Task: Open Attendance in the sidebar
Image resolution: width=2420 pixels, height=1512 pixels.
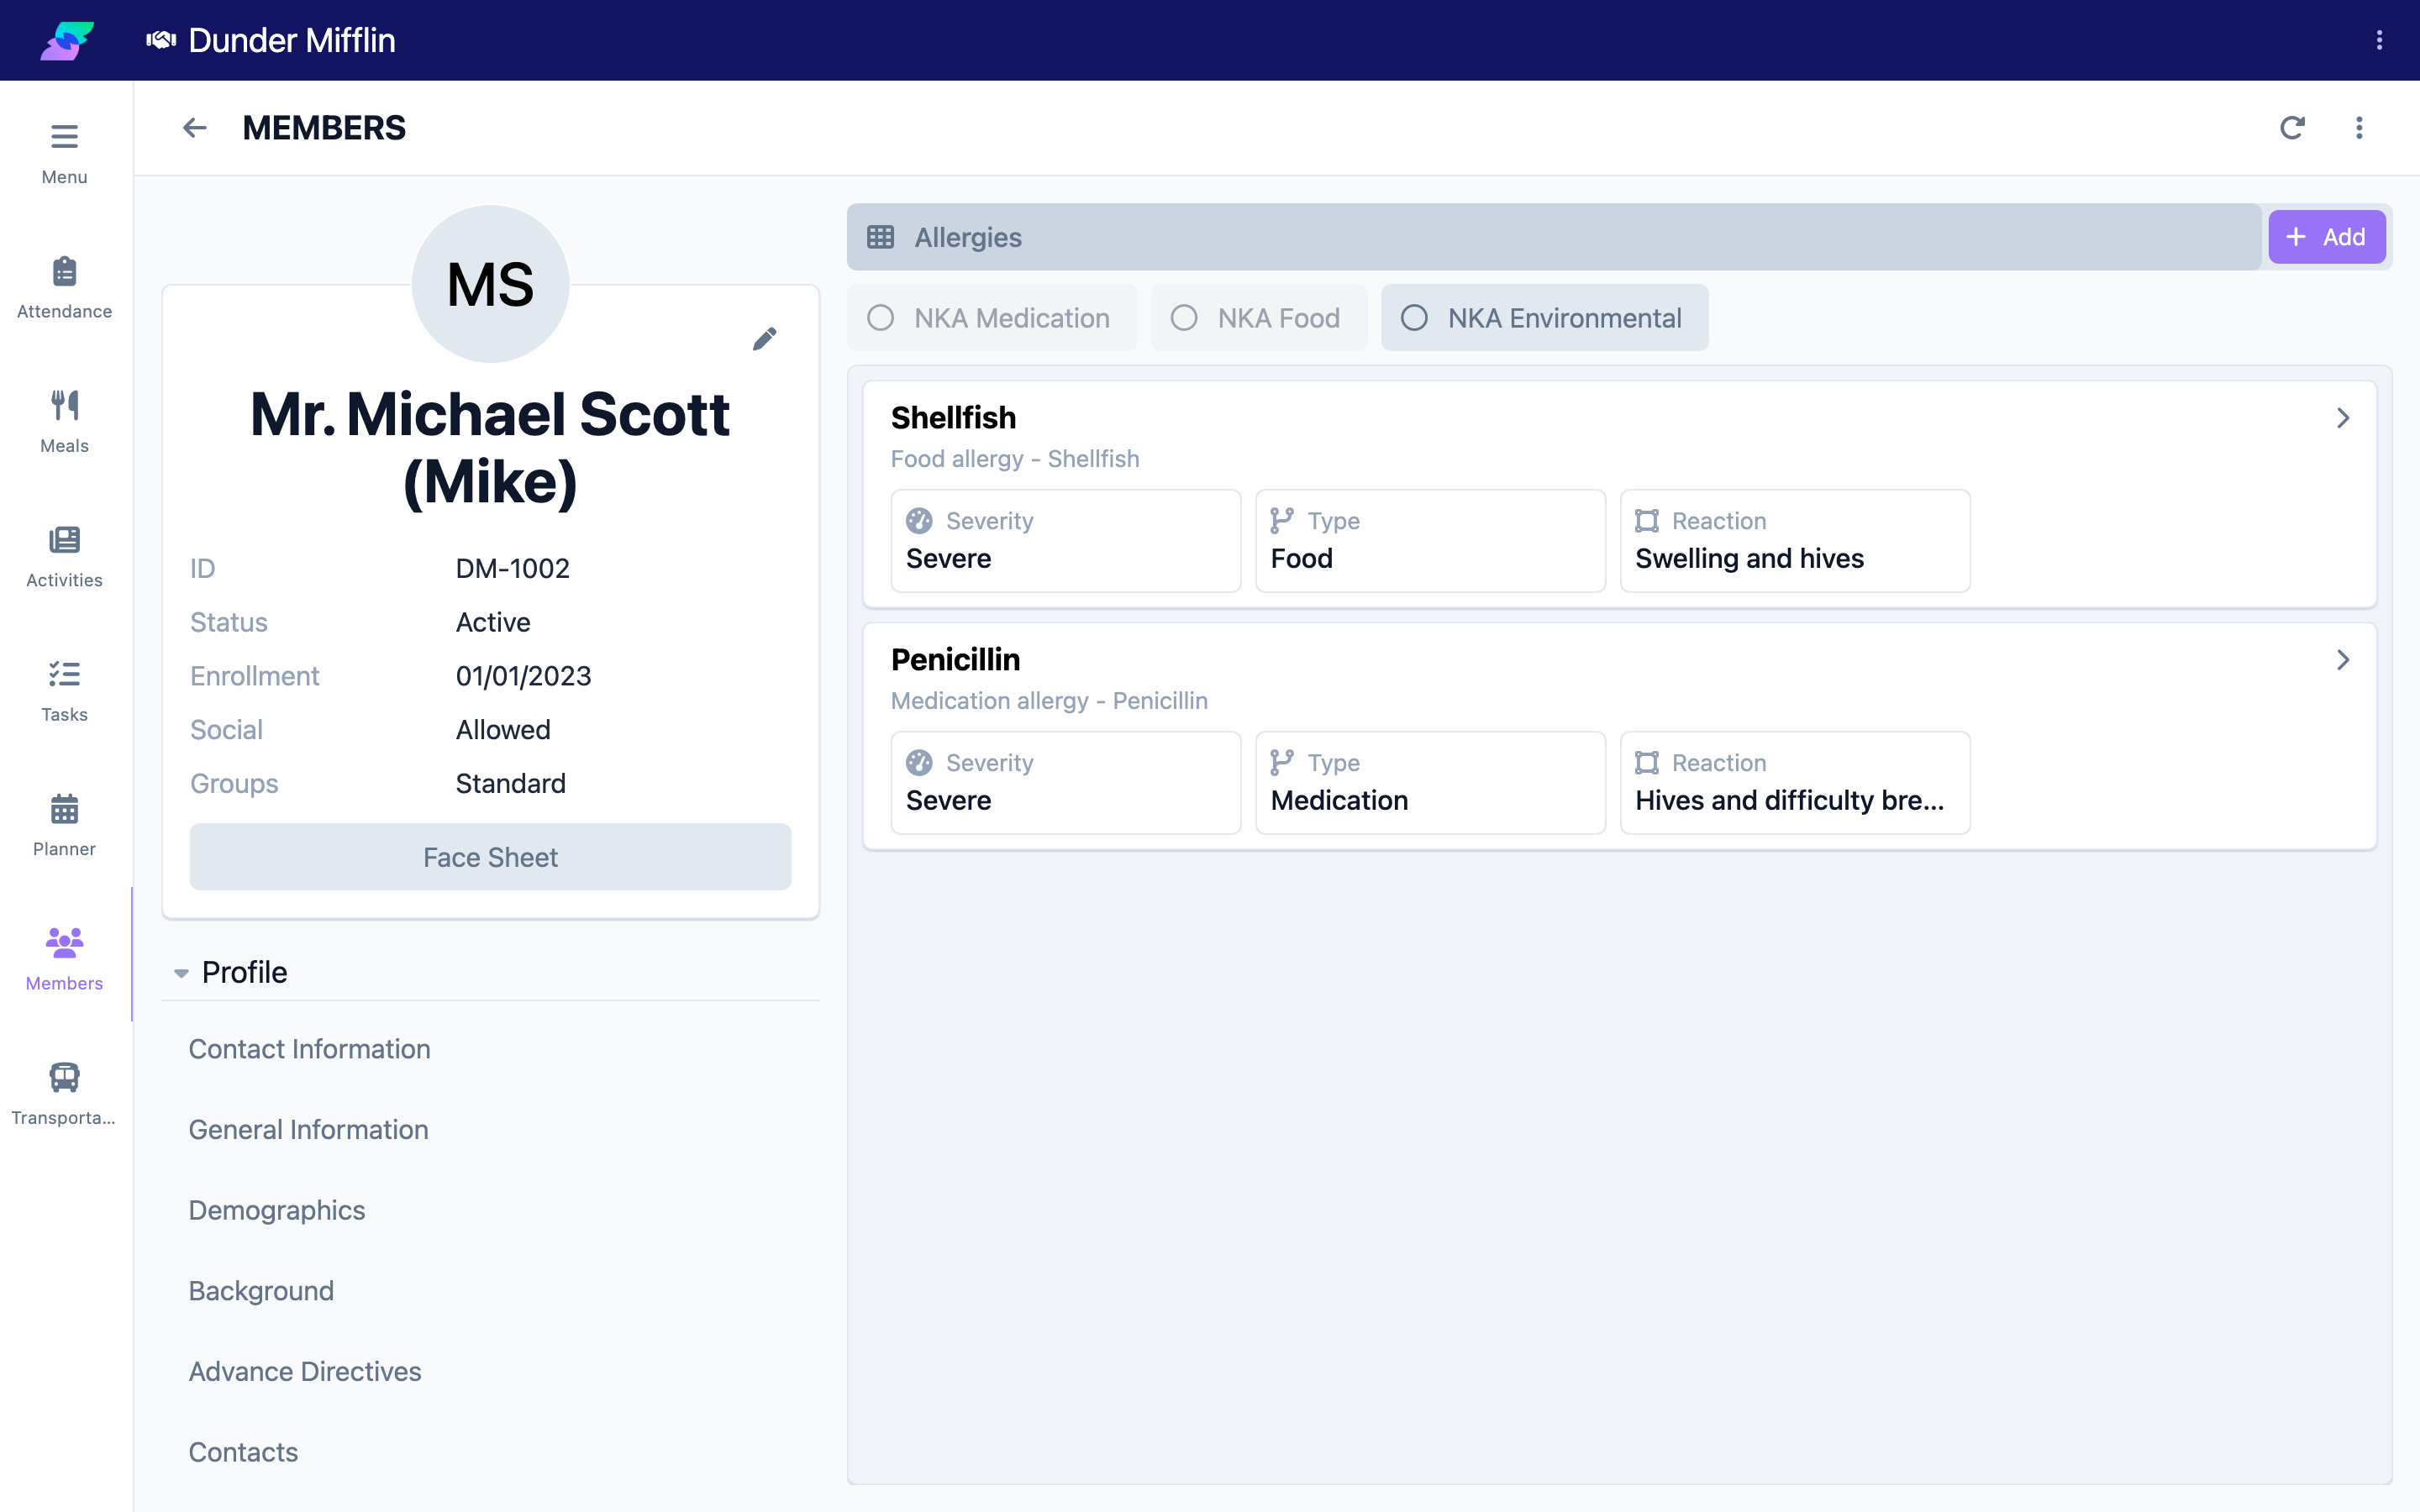Action: click(64, 287)
